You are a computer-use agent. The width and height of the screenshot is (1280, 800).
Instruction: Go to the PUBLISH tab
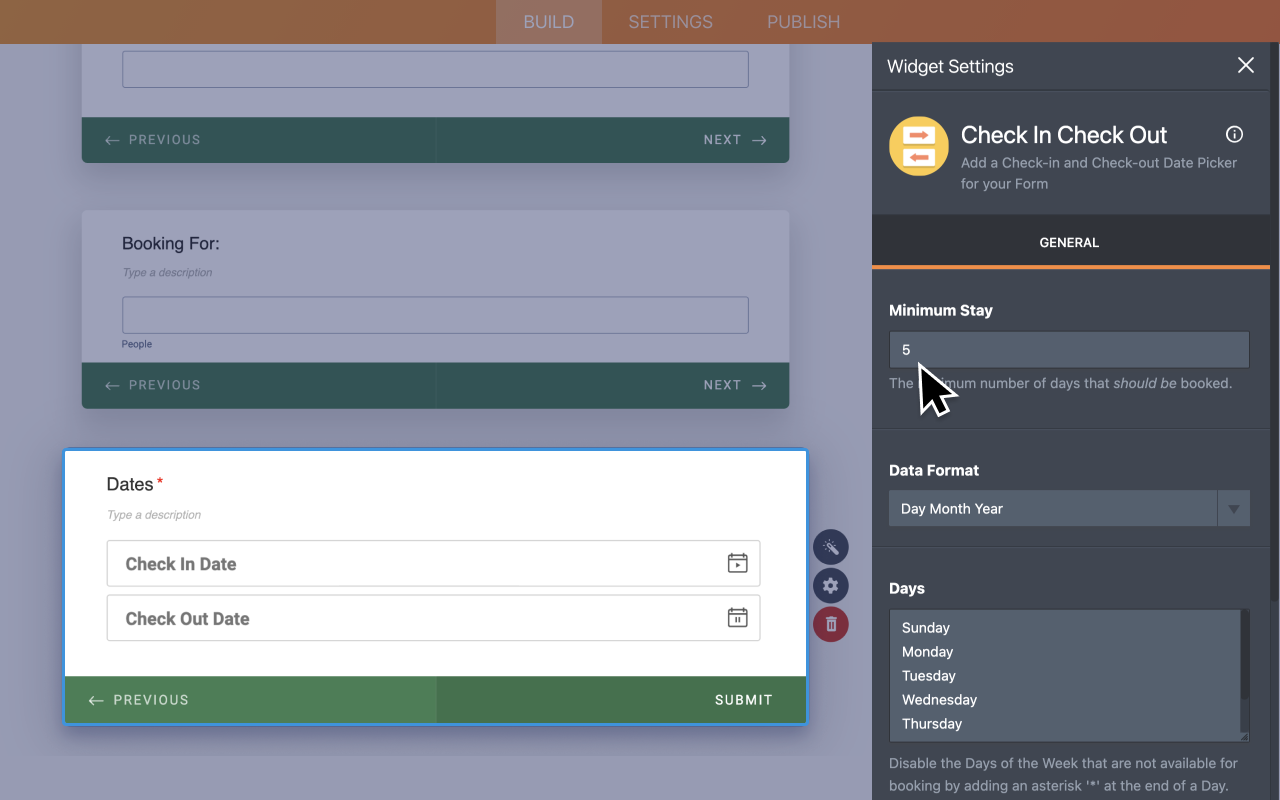pos(803,21)
